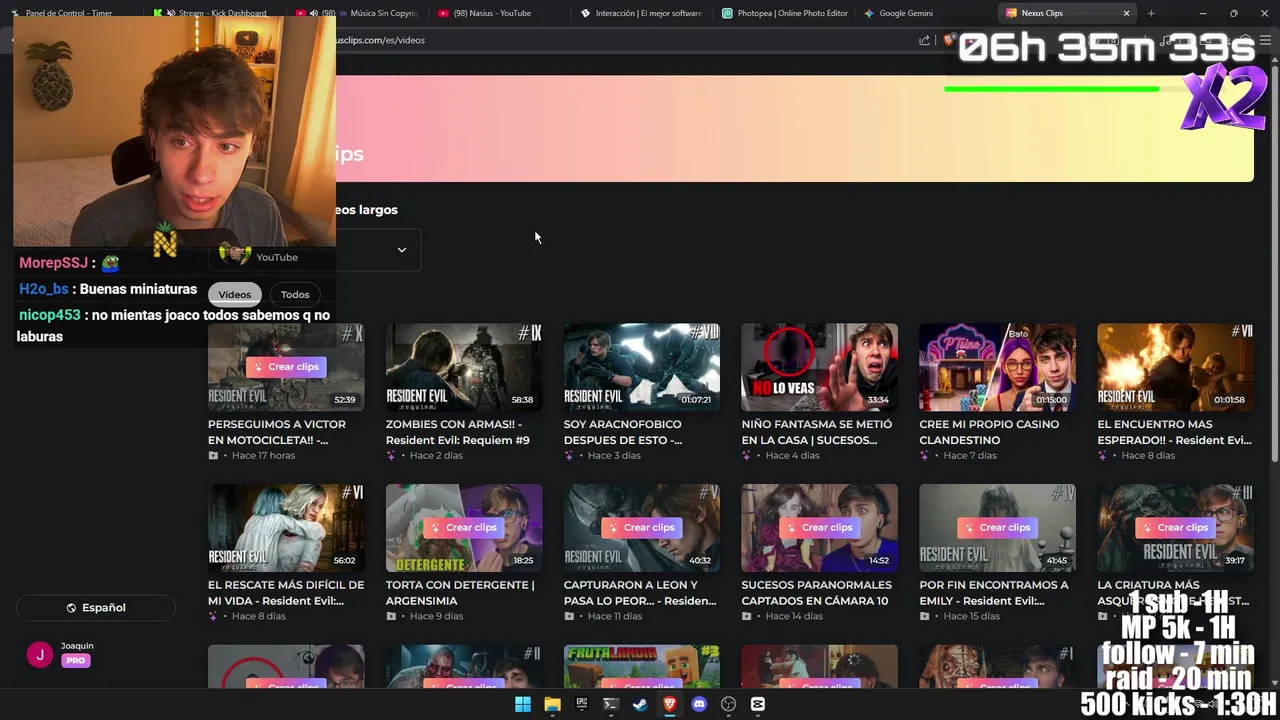
Task: Open Discord from the taskbar
Action: [699, 704]
